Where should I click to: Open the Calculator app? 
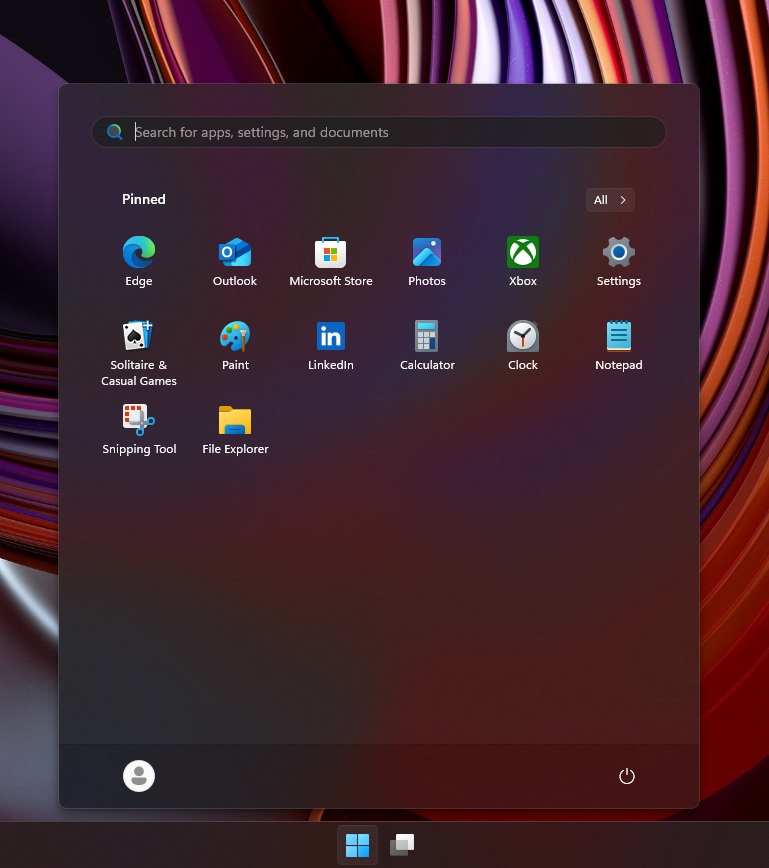tap(427, 346)
